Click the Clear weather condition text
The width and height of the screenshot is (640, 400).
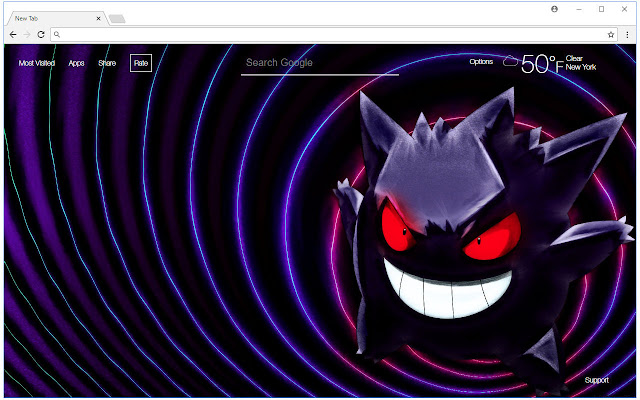coord(574,58)
